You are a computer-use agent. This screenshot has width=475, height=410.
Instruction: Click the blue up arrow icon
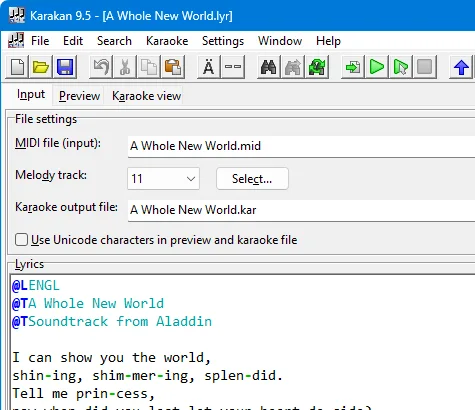point(461,67)
